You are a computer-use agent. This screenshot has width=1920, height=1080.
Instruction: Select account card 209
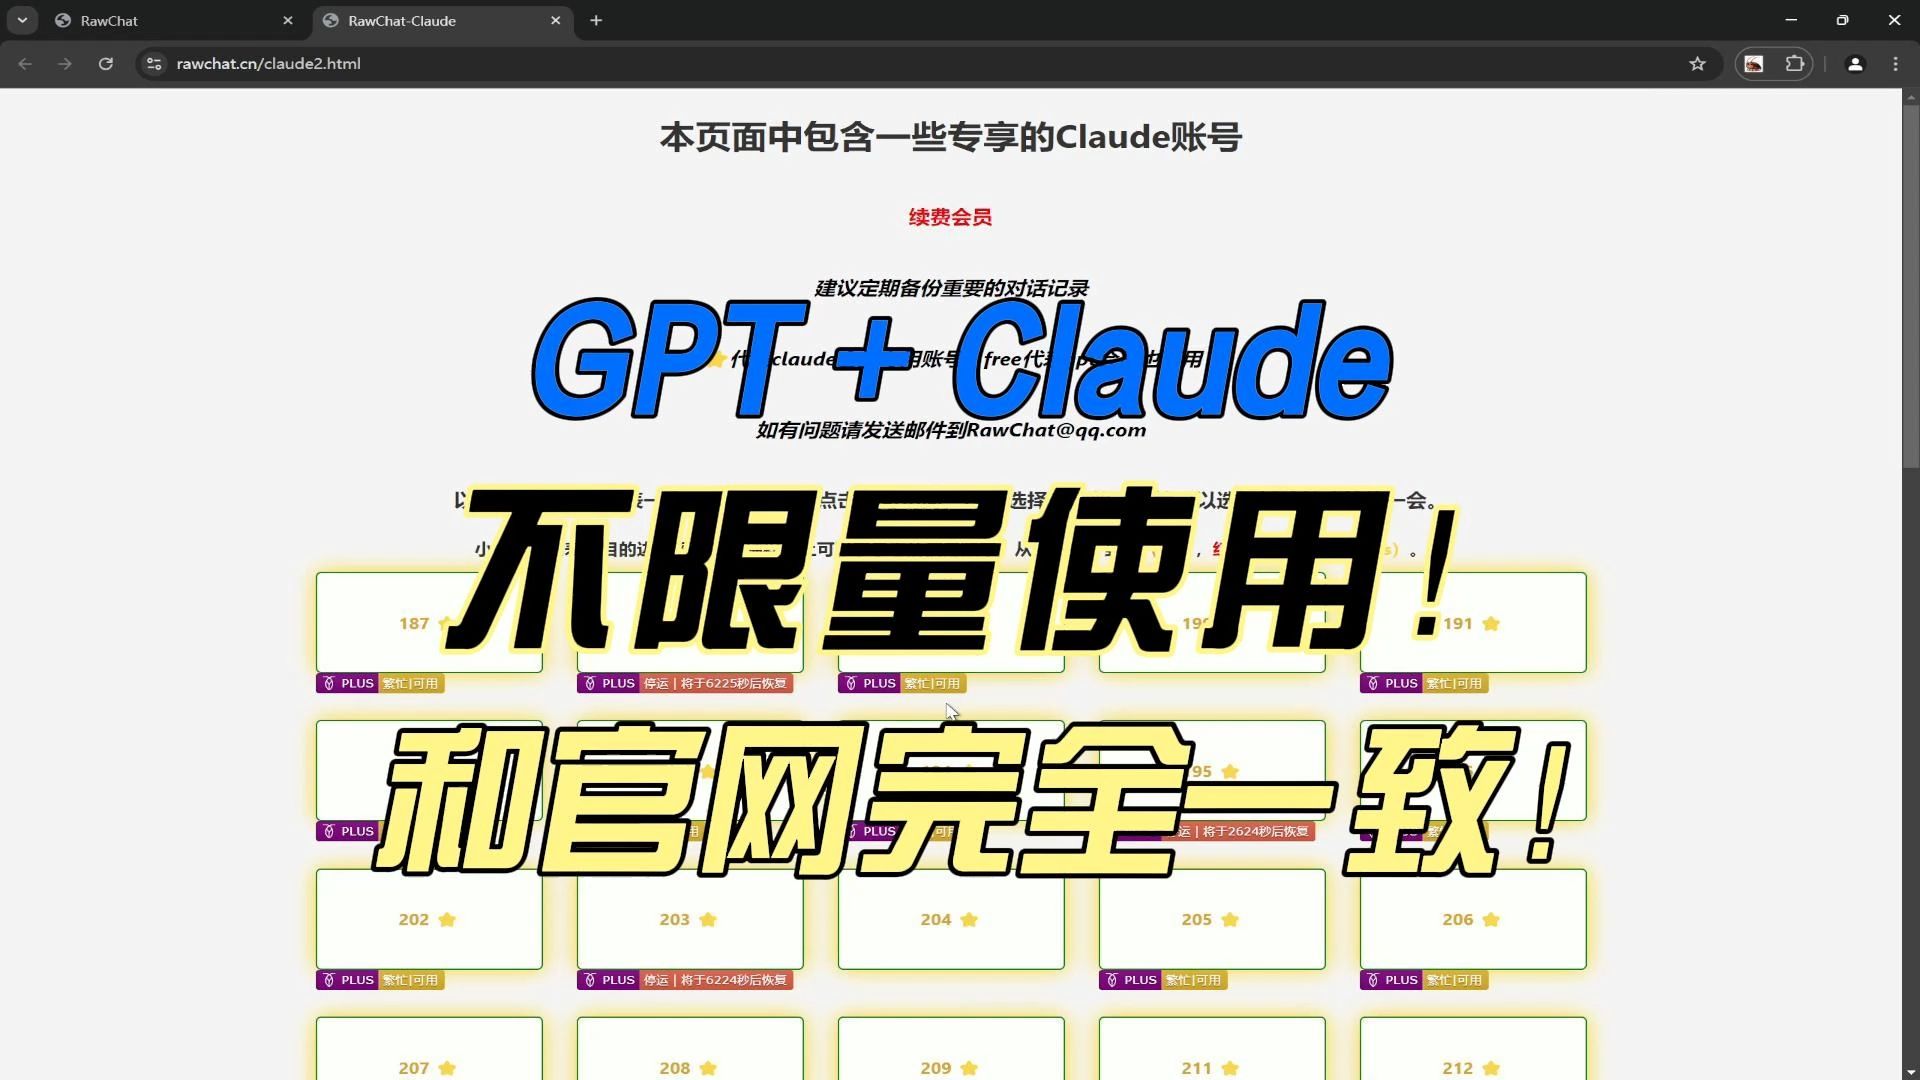click(x=951, y=1048)
